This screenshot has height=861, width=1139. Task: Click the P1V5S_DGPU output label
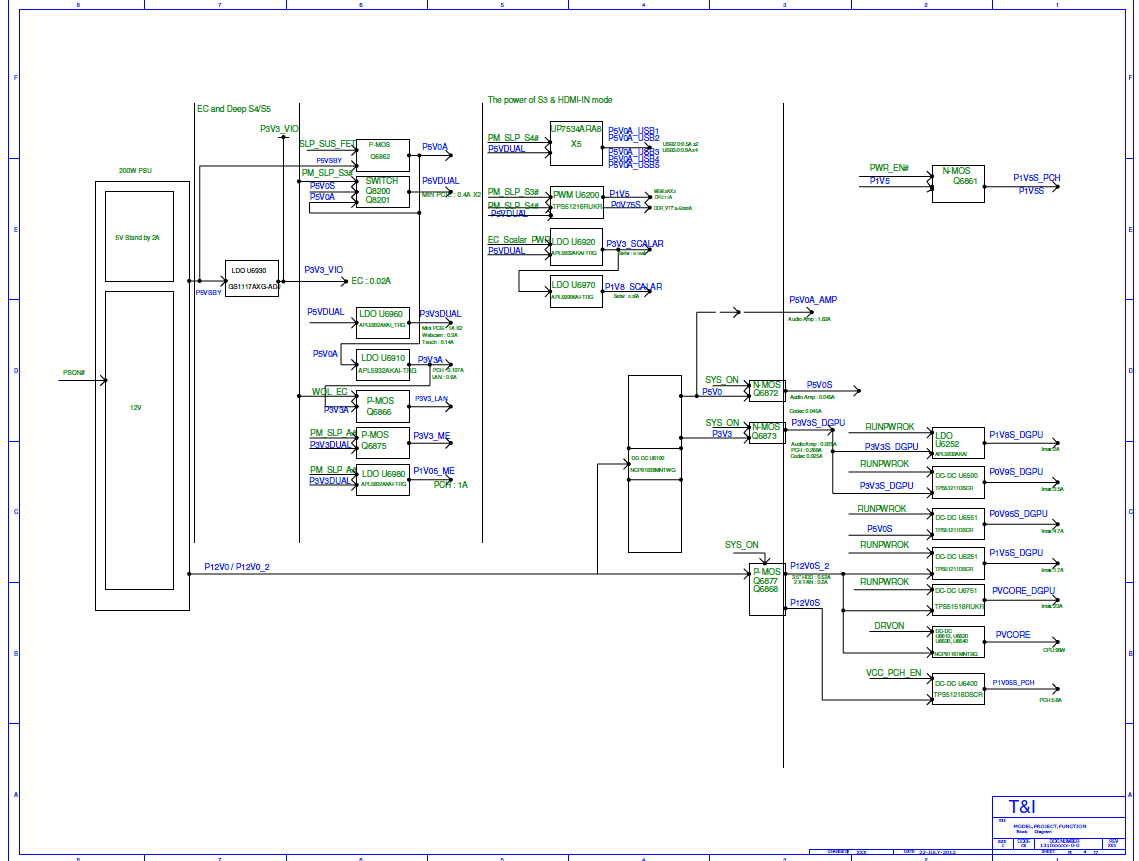pos(1016,553)
